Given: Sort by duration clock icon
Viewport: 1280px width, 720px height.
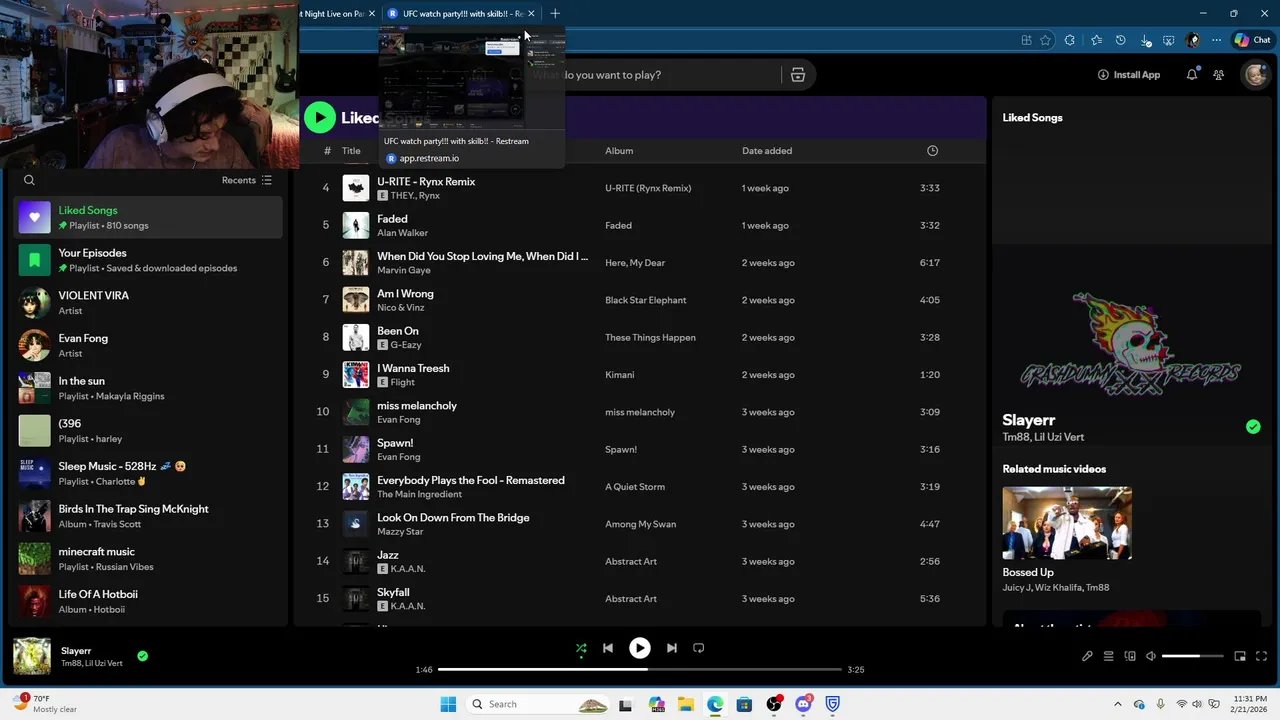Looking at the screenshot, I should pos(932,151).
